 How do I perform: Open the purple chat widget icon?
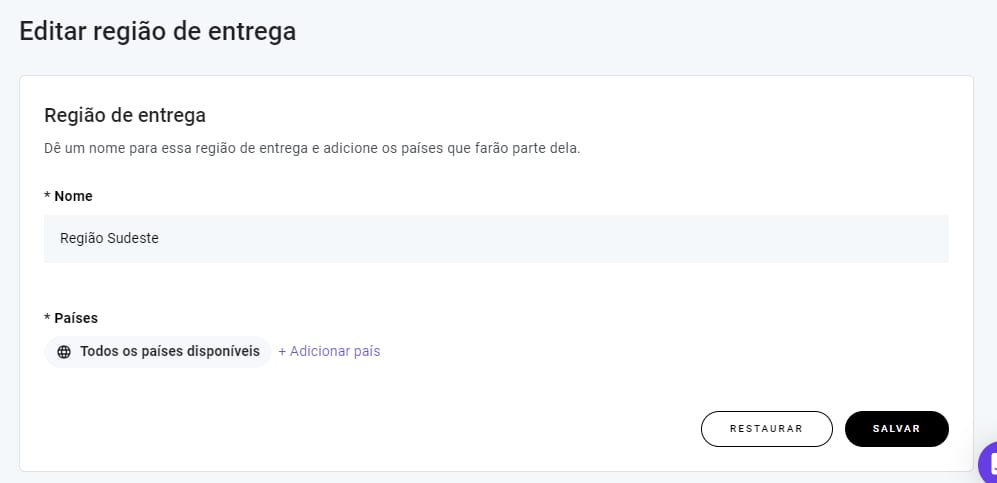(x=989, y=463)
